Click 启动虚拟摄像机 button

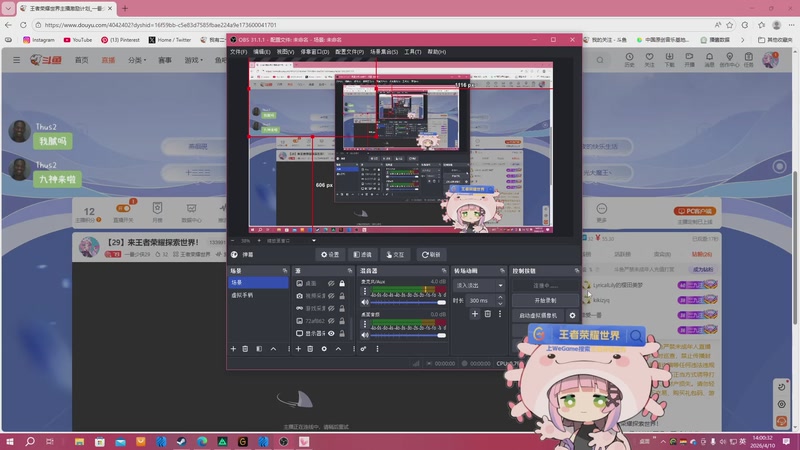click(538, 315)
